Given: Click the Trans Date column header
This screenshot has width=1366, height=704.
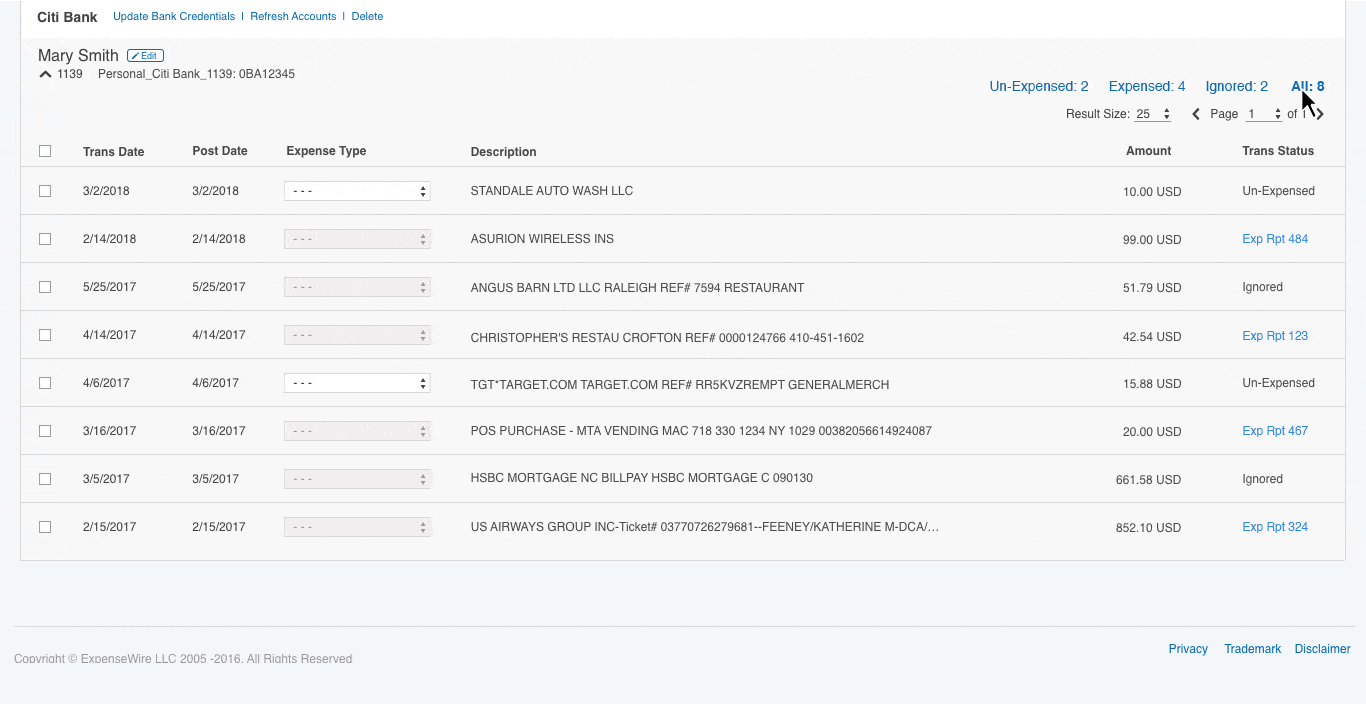Looking at the screenshot, I should (114, 152).
